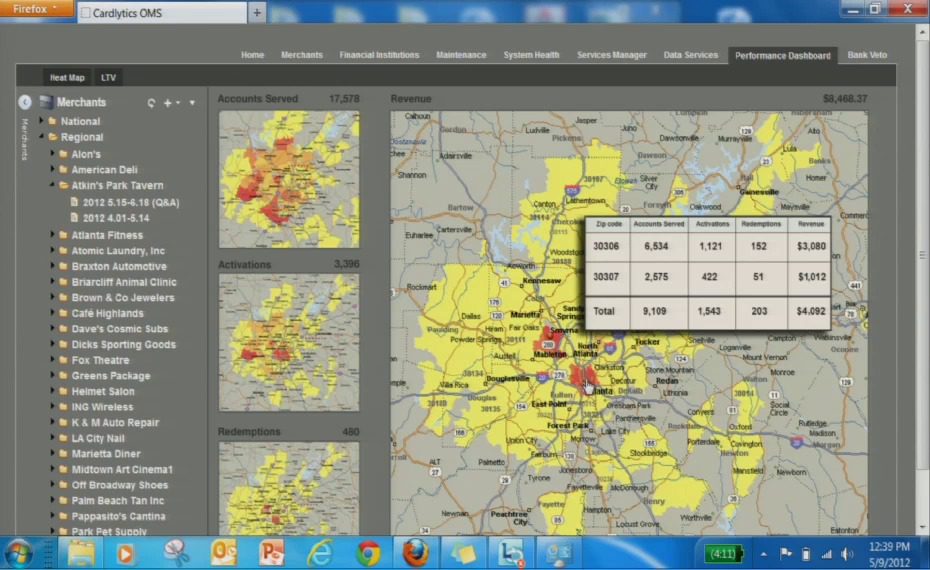The image size is (930, 570).
Task: Select the Activations map thumbnail
Action: [289, 342]
